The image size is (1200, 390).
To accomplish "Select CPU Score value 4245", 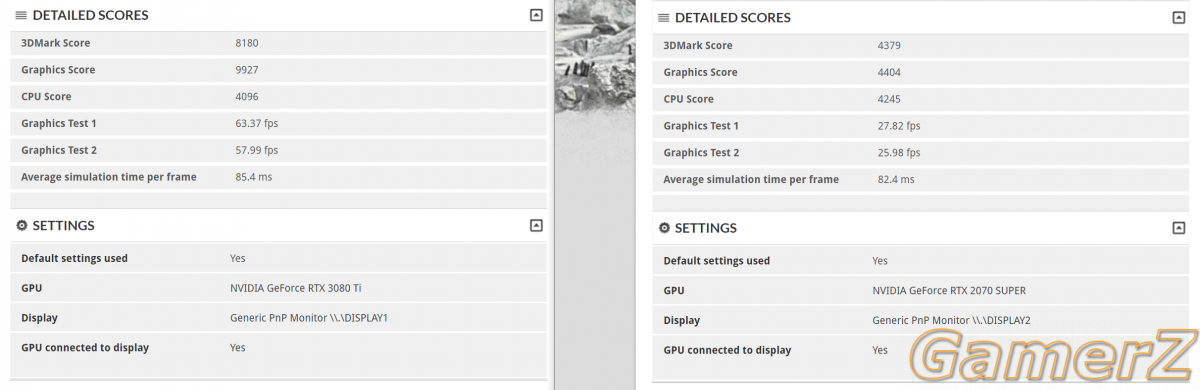I will pyautogui.click(x=888, y=99).
